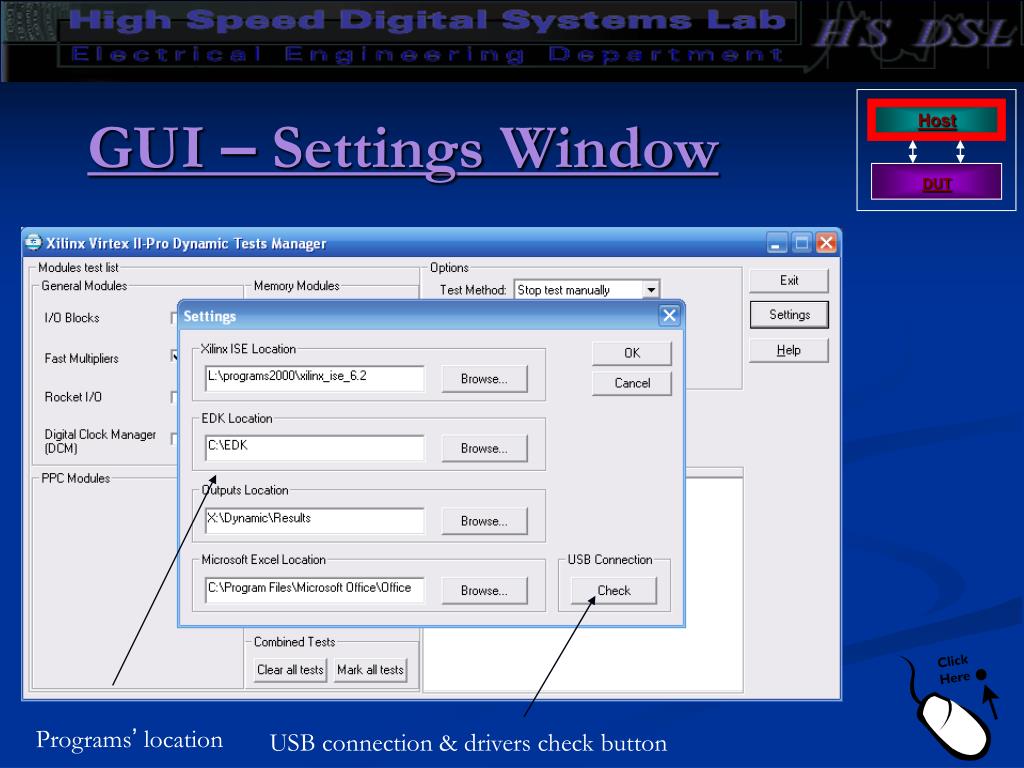1024x768 pixels.
Task: Minimize the Xilinx Dynamic Tests Manager window
Action: pos(775,244)
